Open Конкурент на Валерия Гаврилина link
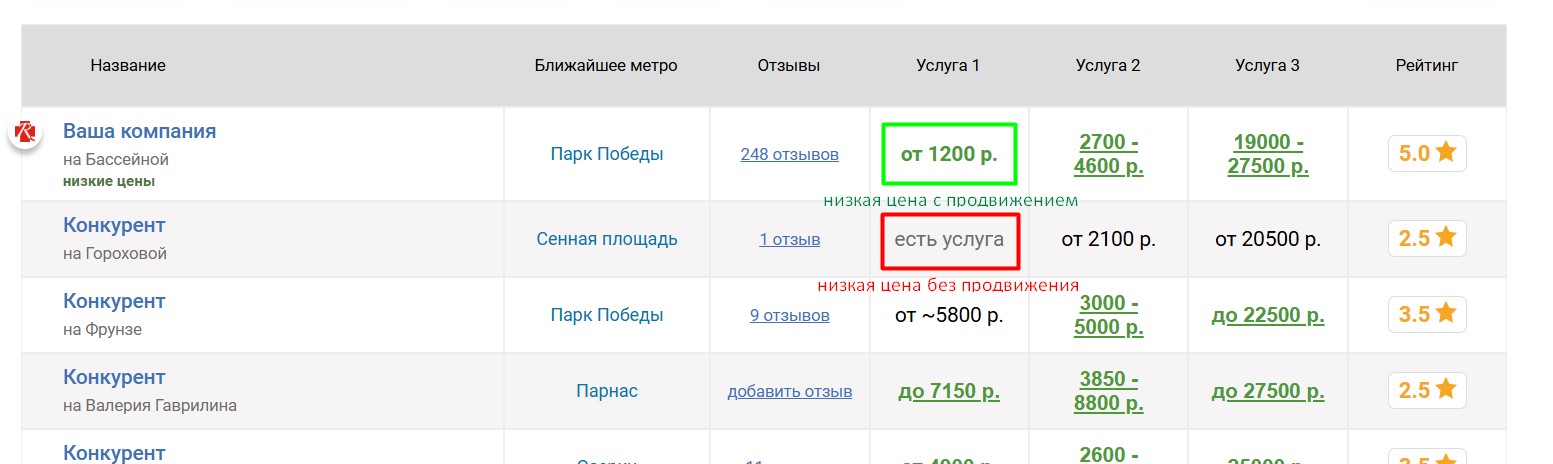1553x464 pixels. point(114,377)
